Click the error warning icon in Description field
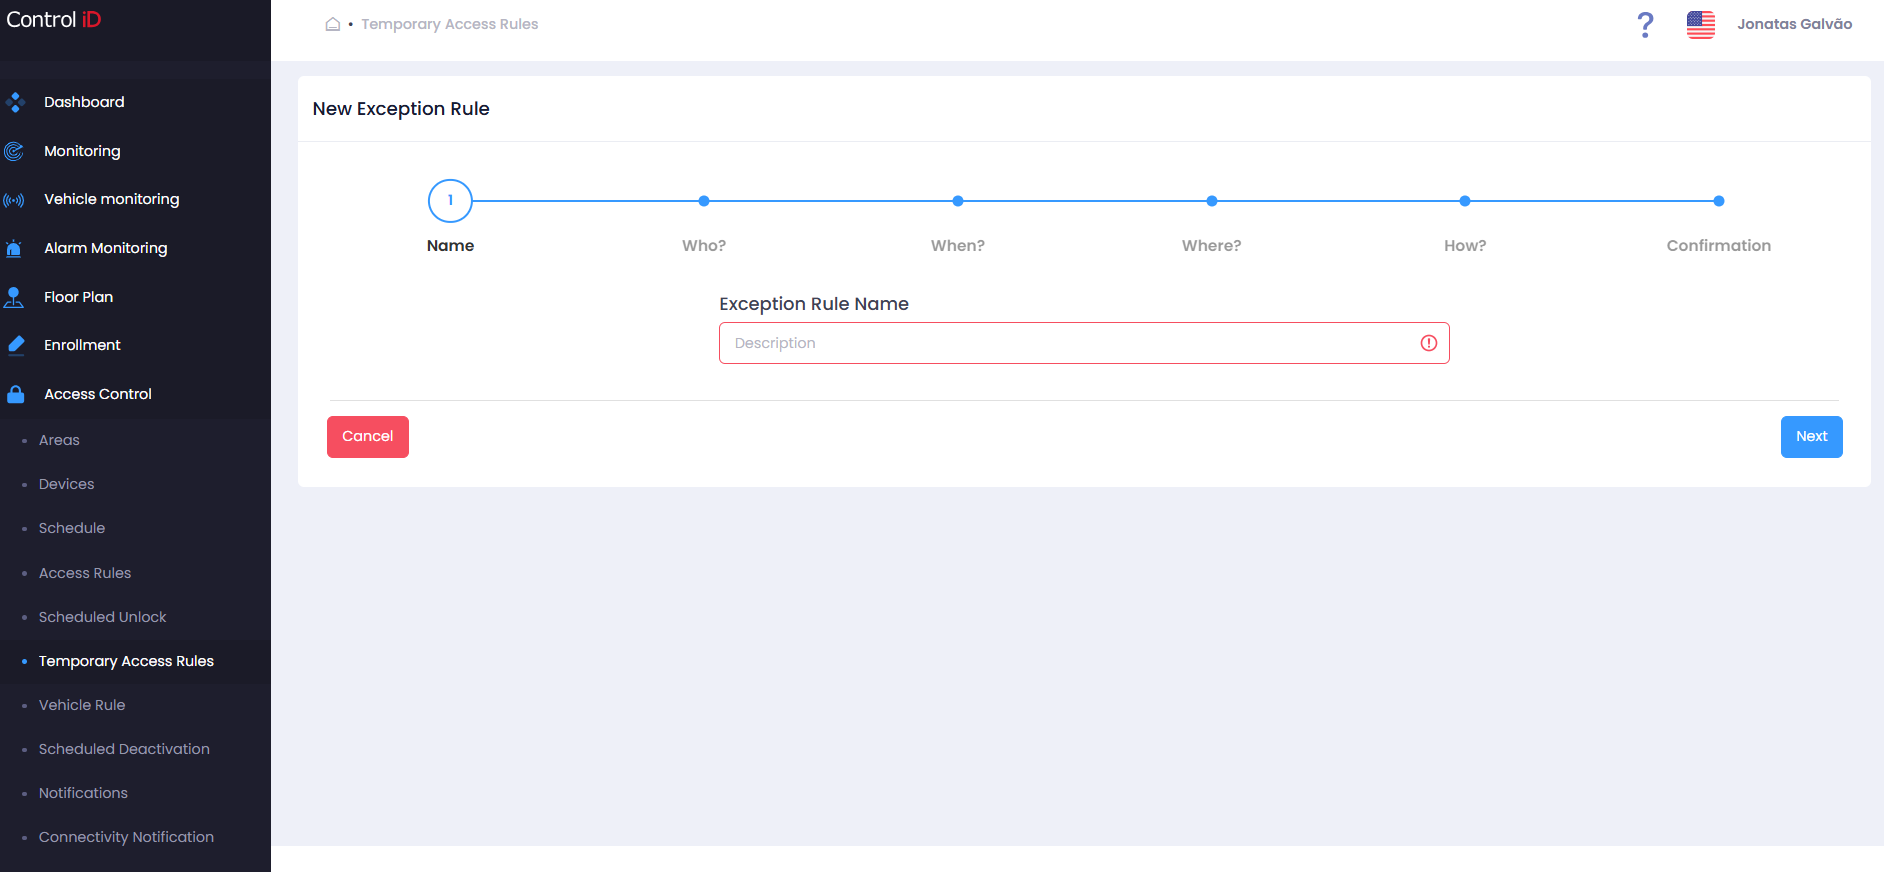 point(1428,343)
